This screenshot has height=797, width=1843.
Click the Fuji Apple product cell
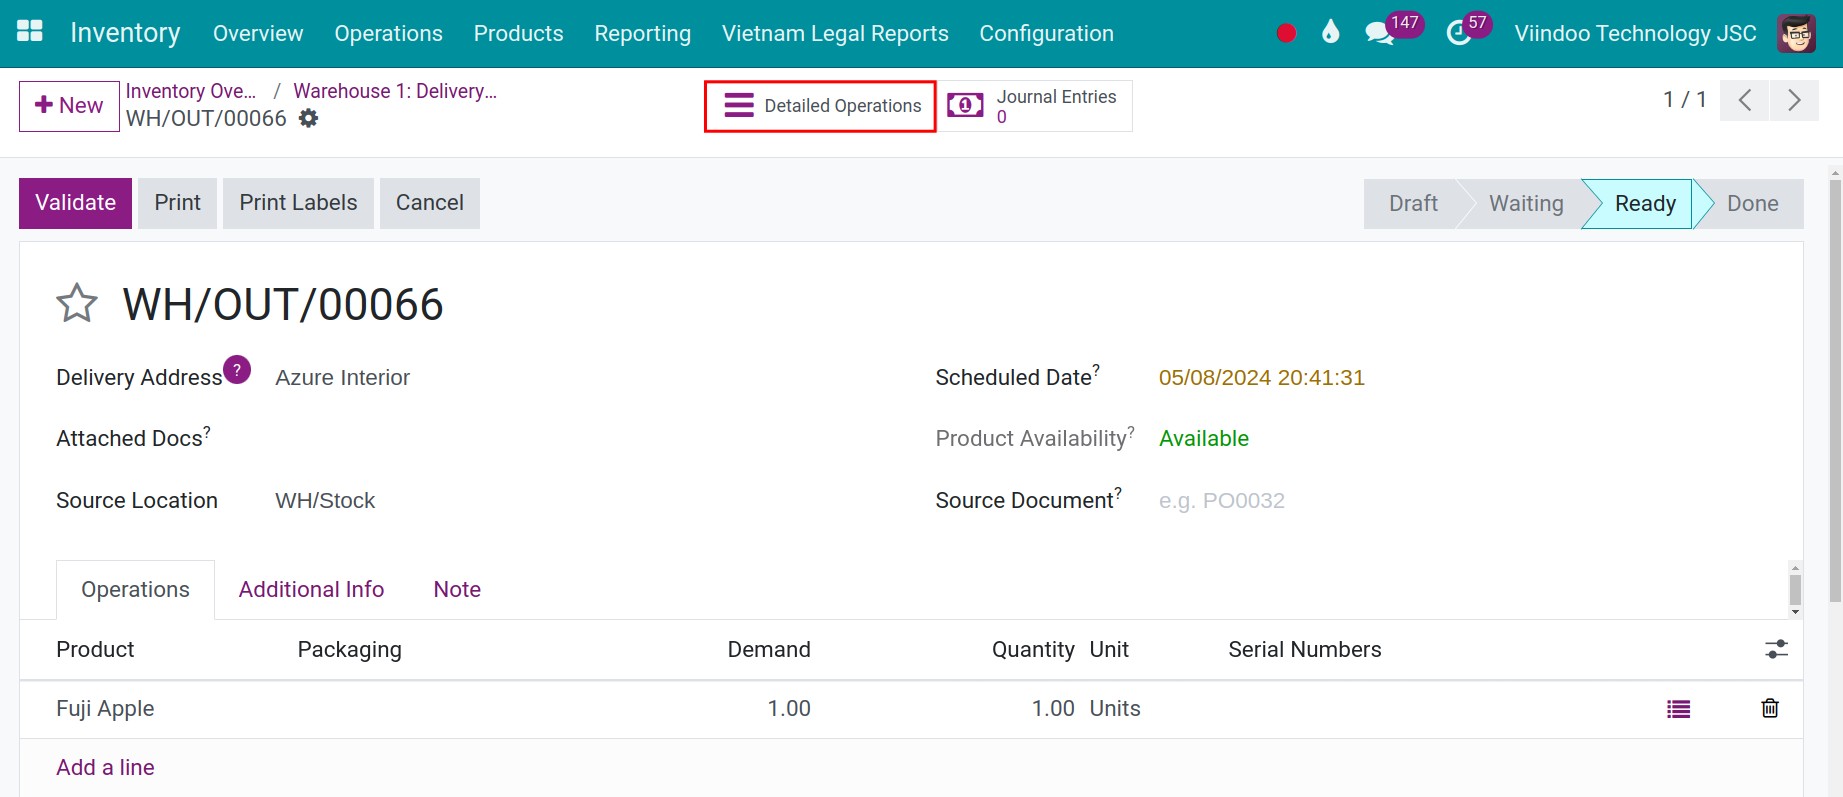tap(105, 709)
